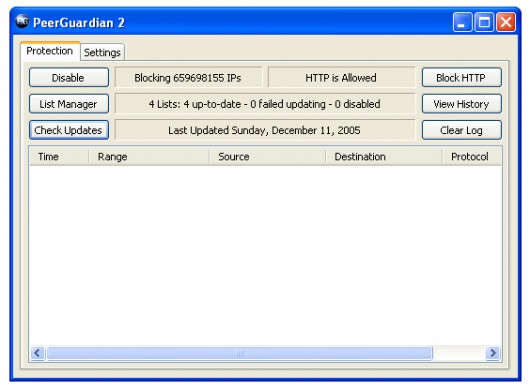Open View History
Image resolution: width=530 pixels, height=390 pixels.
pyautogui.click(x=461, y=104)
